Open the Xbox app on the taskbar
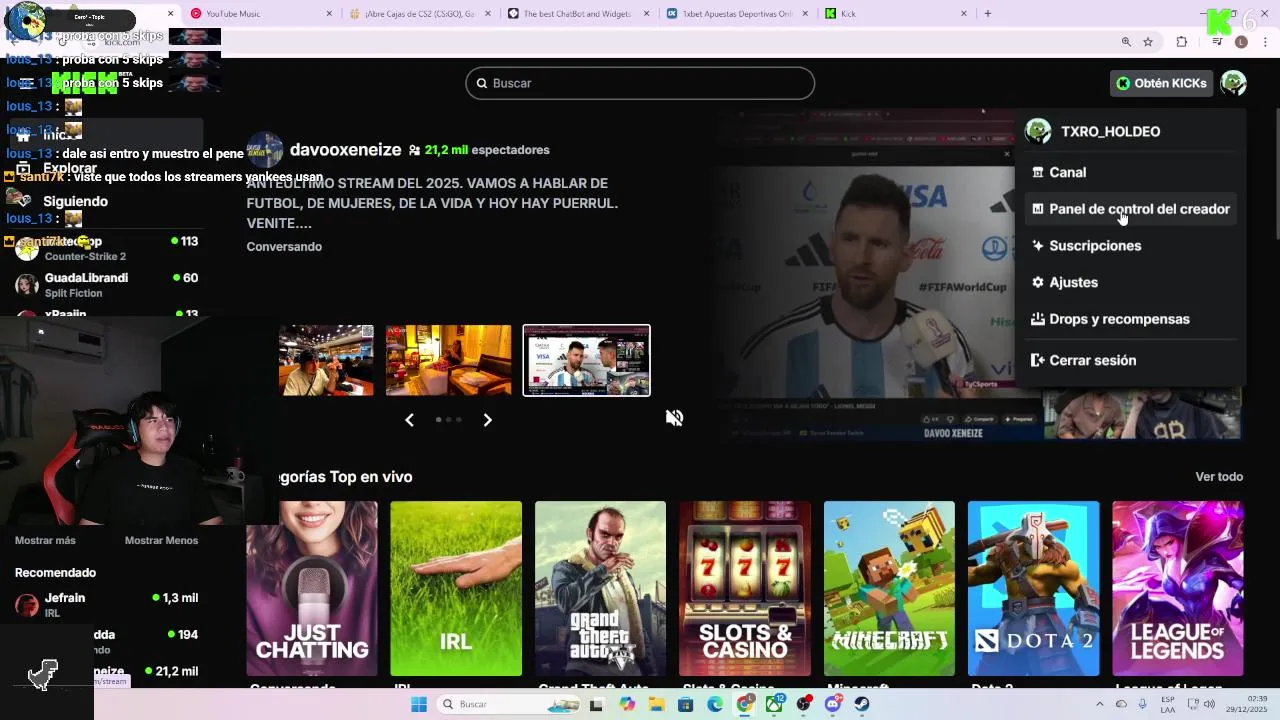The width and height of the screenshot is (1280, 720). click(774, 705)
